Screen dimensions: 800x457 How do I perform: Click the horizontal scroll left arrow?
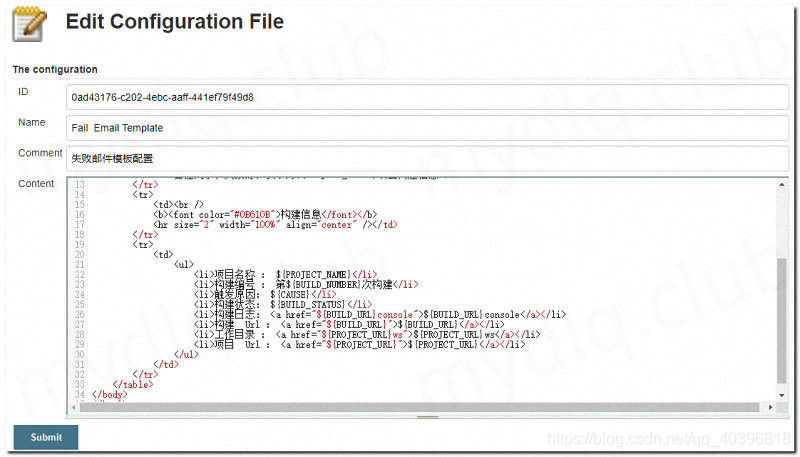tap(74, 407)
